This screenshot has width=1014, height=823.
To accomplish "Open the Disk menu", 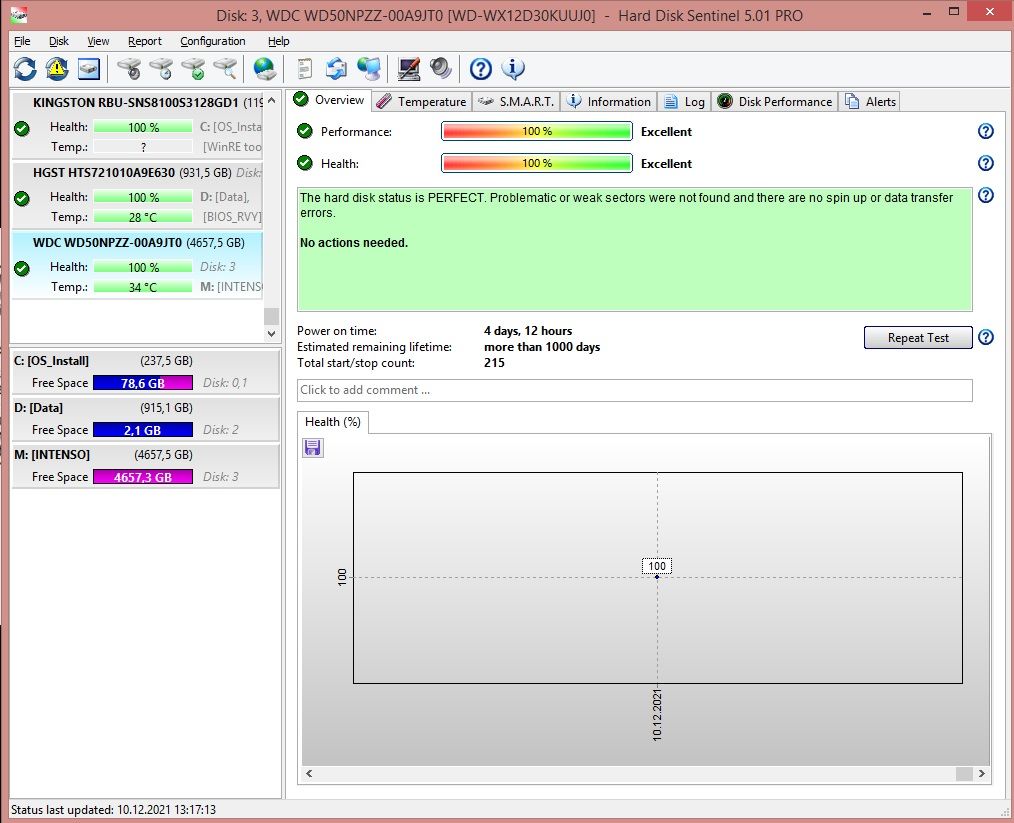I will pos(59,41).
